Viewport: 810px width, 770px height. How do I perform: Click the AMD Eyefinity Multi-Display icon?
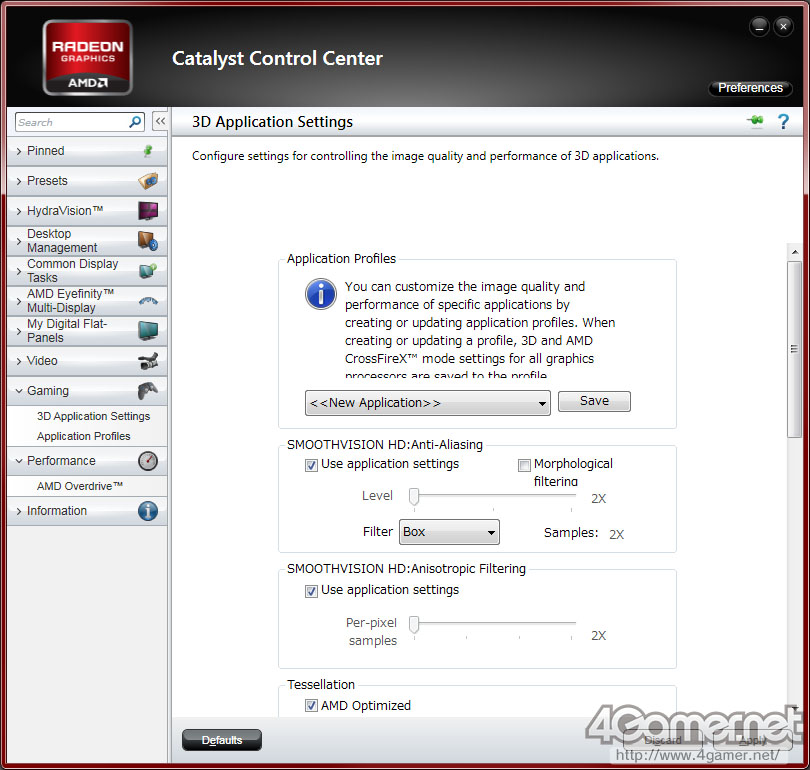pos(148,301)
